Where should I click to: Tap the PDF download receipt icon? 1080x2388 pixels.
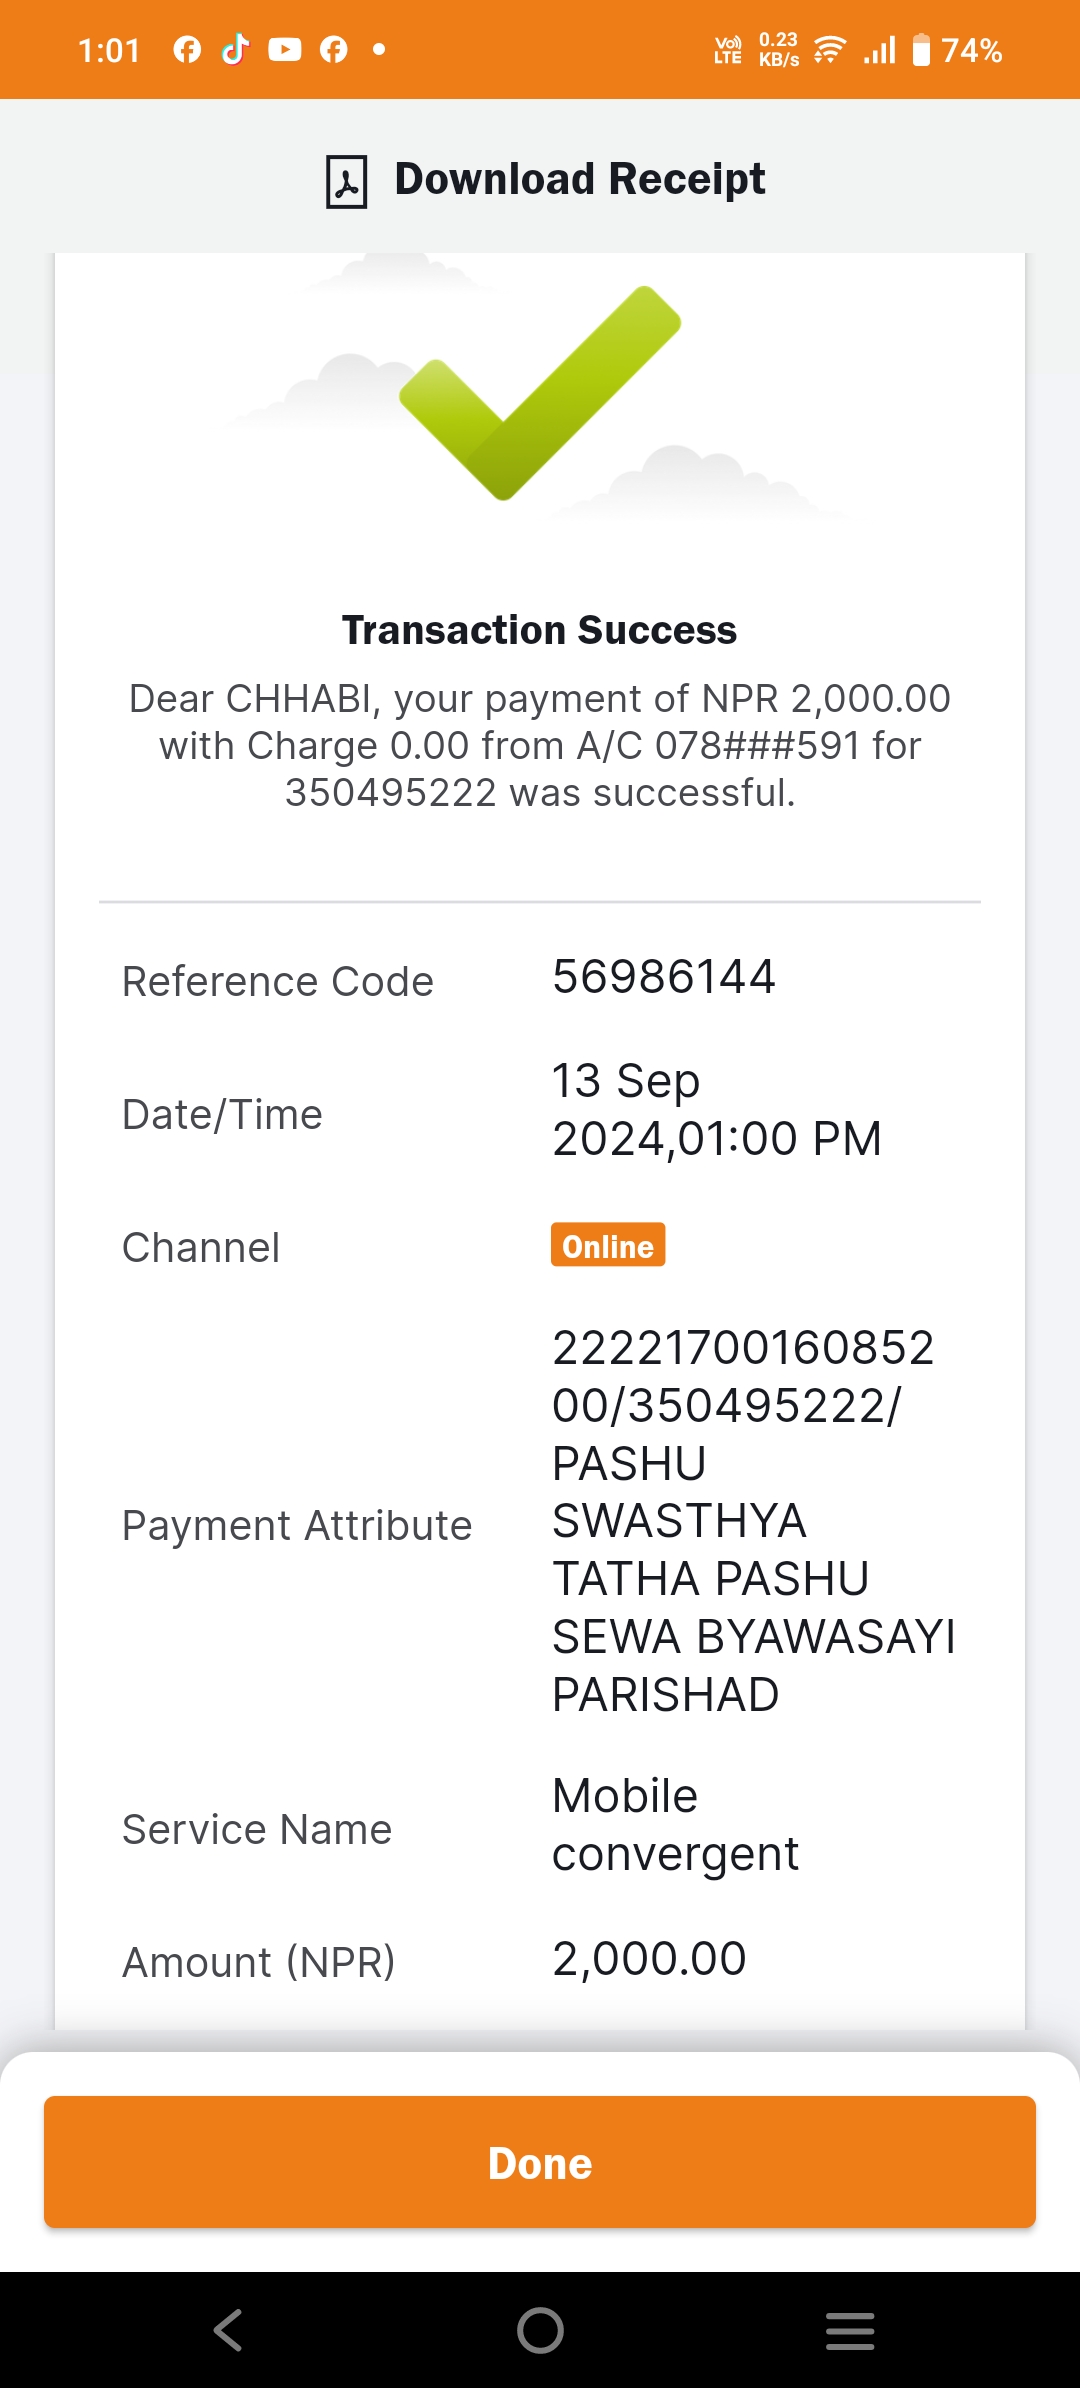[347, 181]
